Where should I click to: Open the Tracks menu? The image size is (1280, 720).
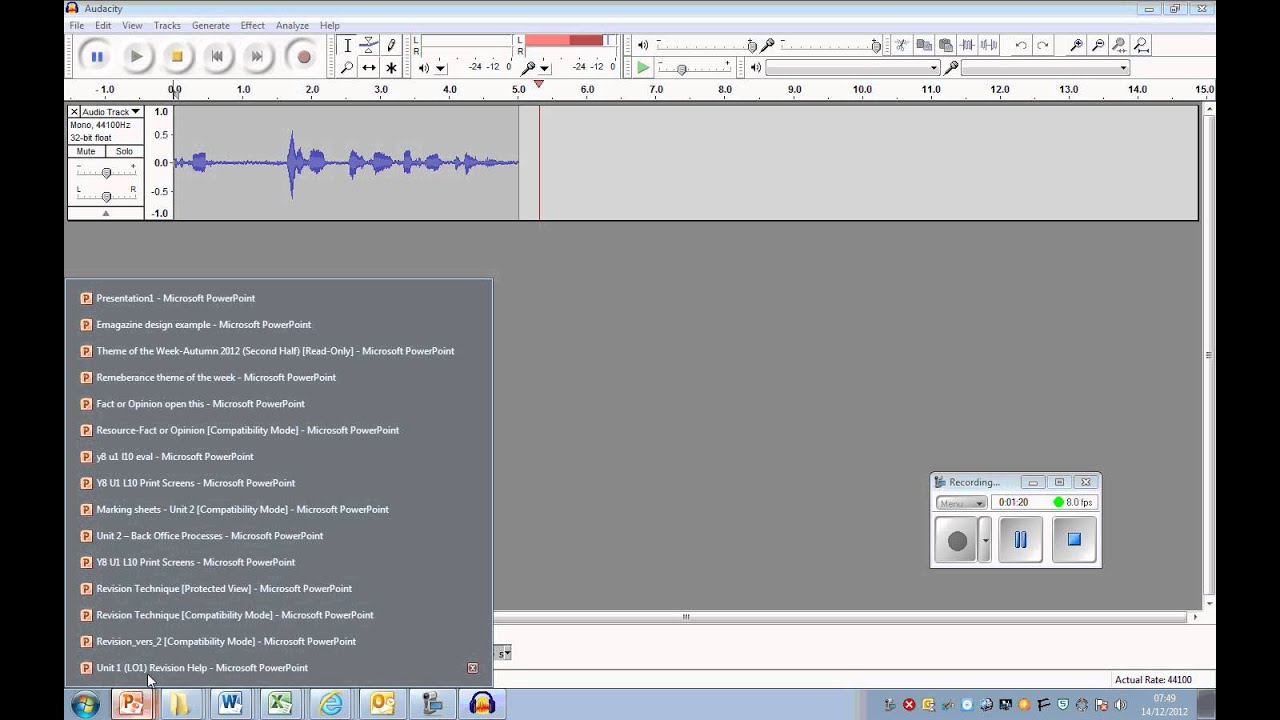(x=167, y=25)
